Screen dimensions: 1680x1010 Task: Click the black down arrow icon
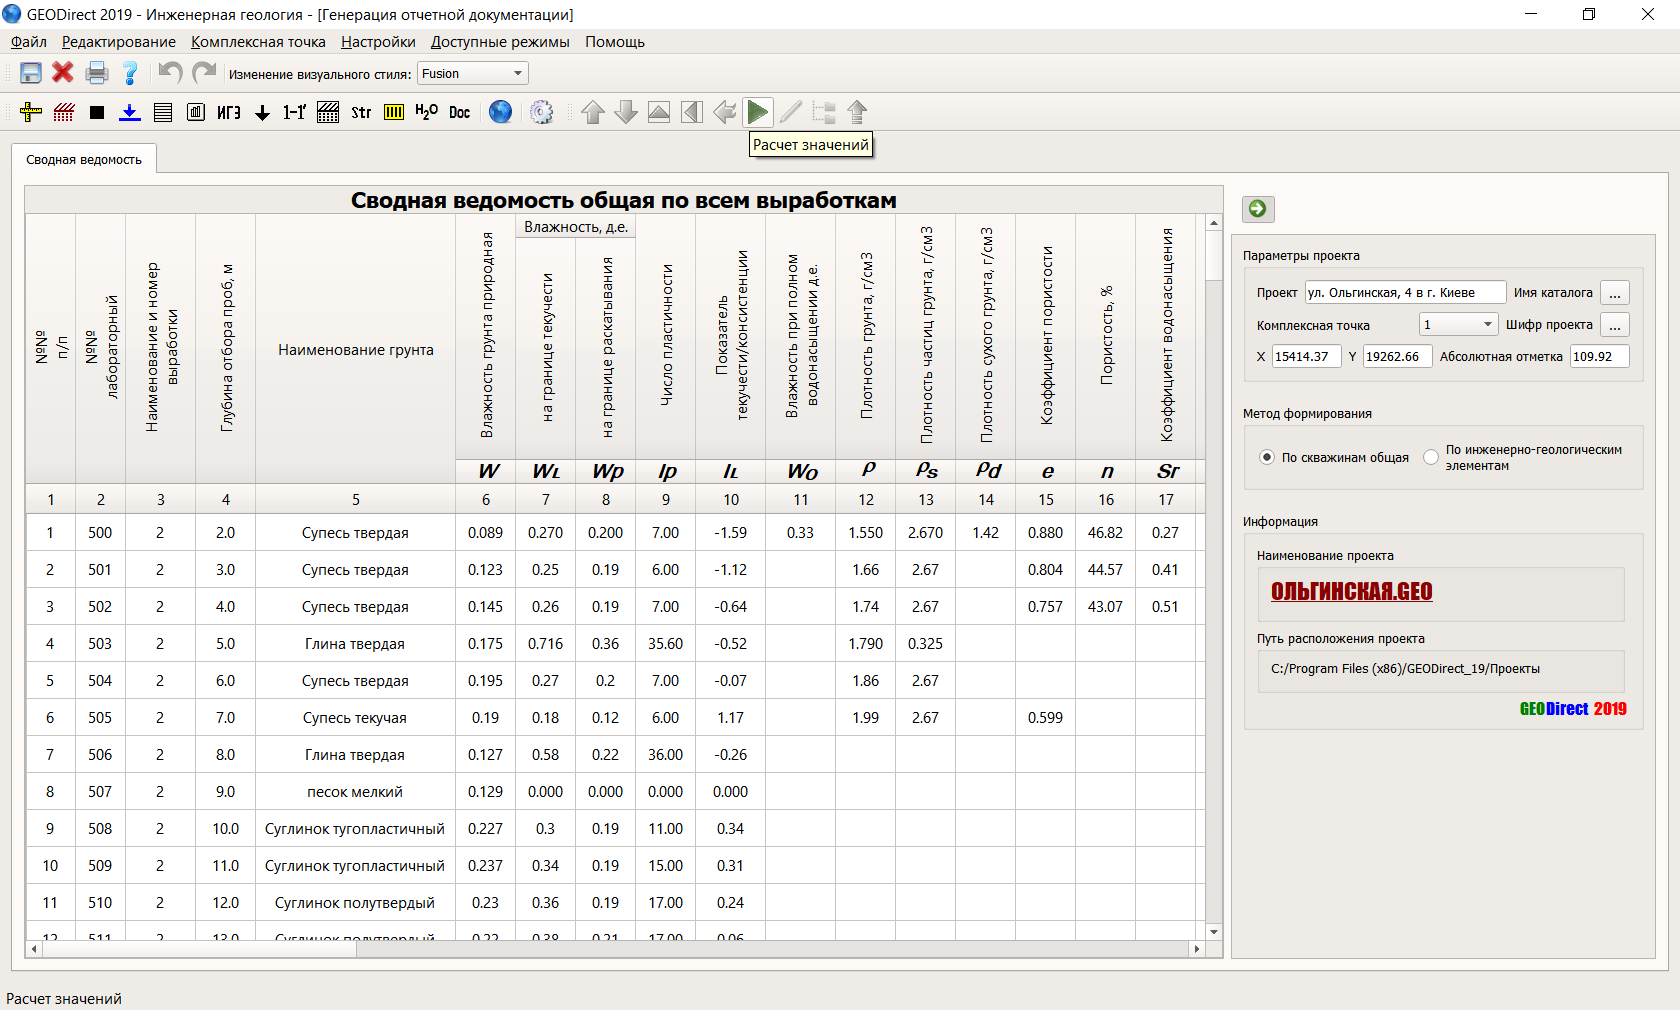(x=262, y=112)
